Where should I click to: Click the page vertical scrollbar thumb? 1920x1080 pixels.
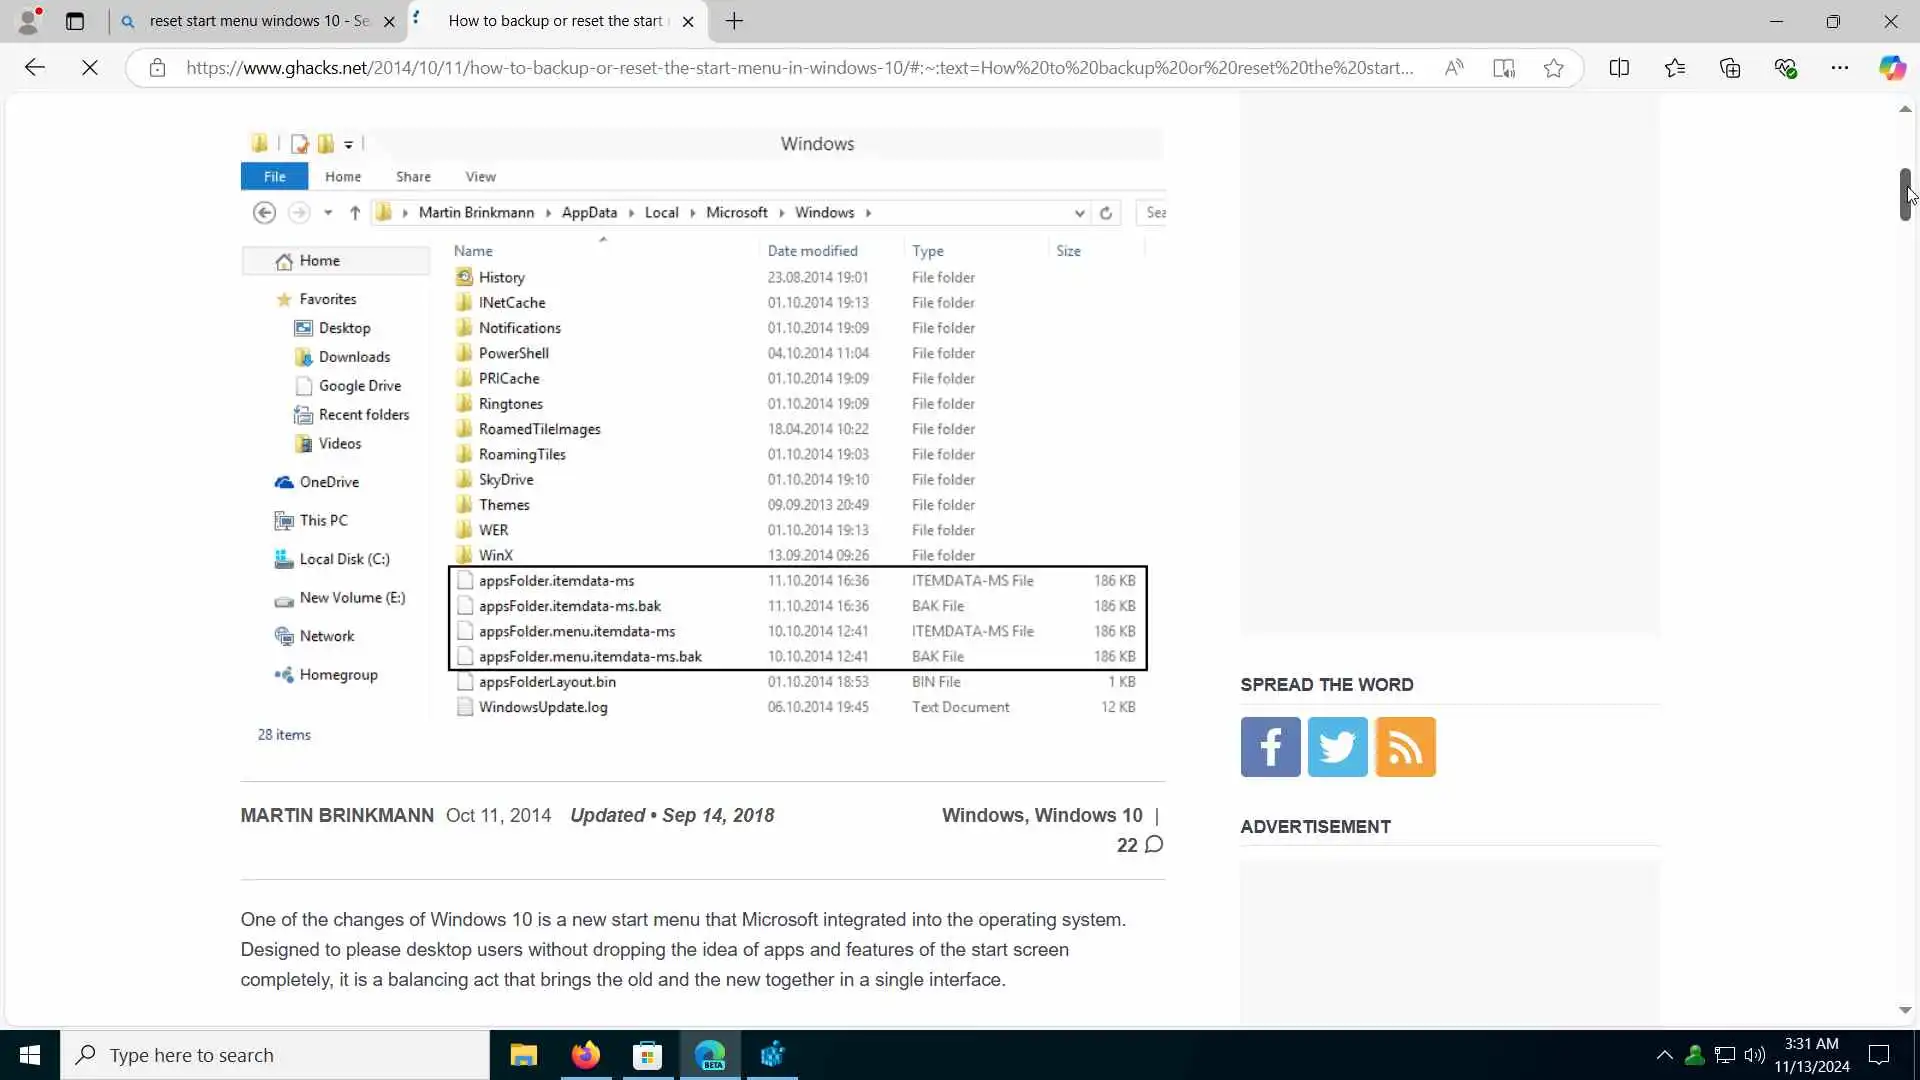pyautogui.click(x=1904, y=195)
